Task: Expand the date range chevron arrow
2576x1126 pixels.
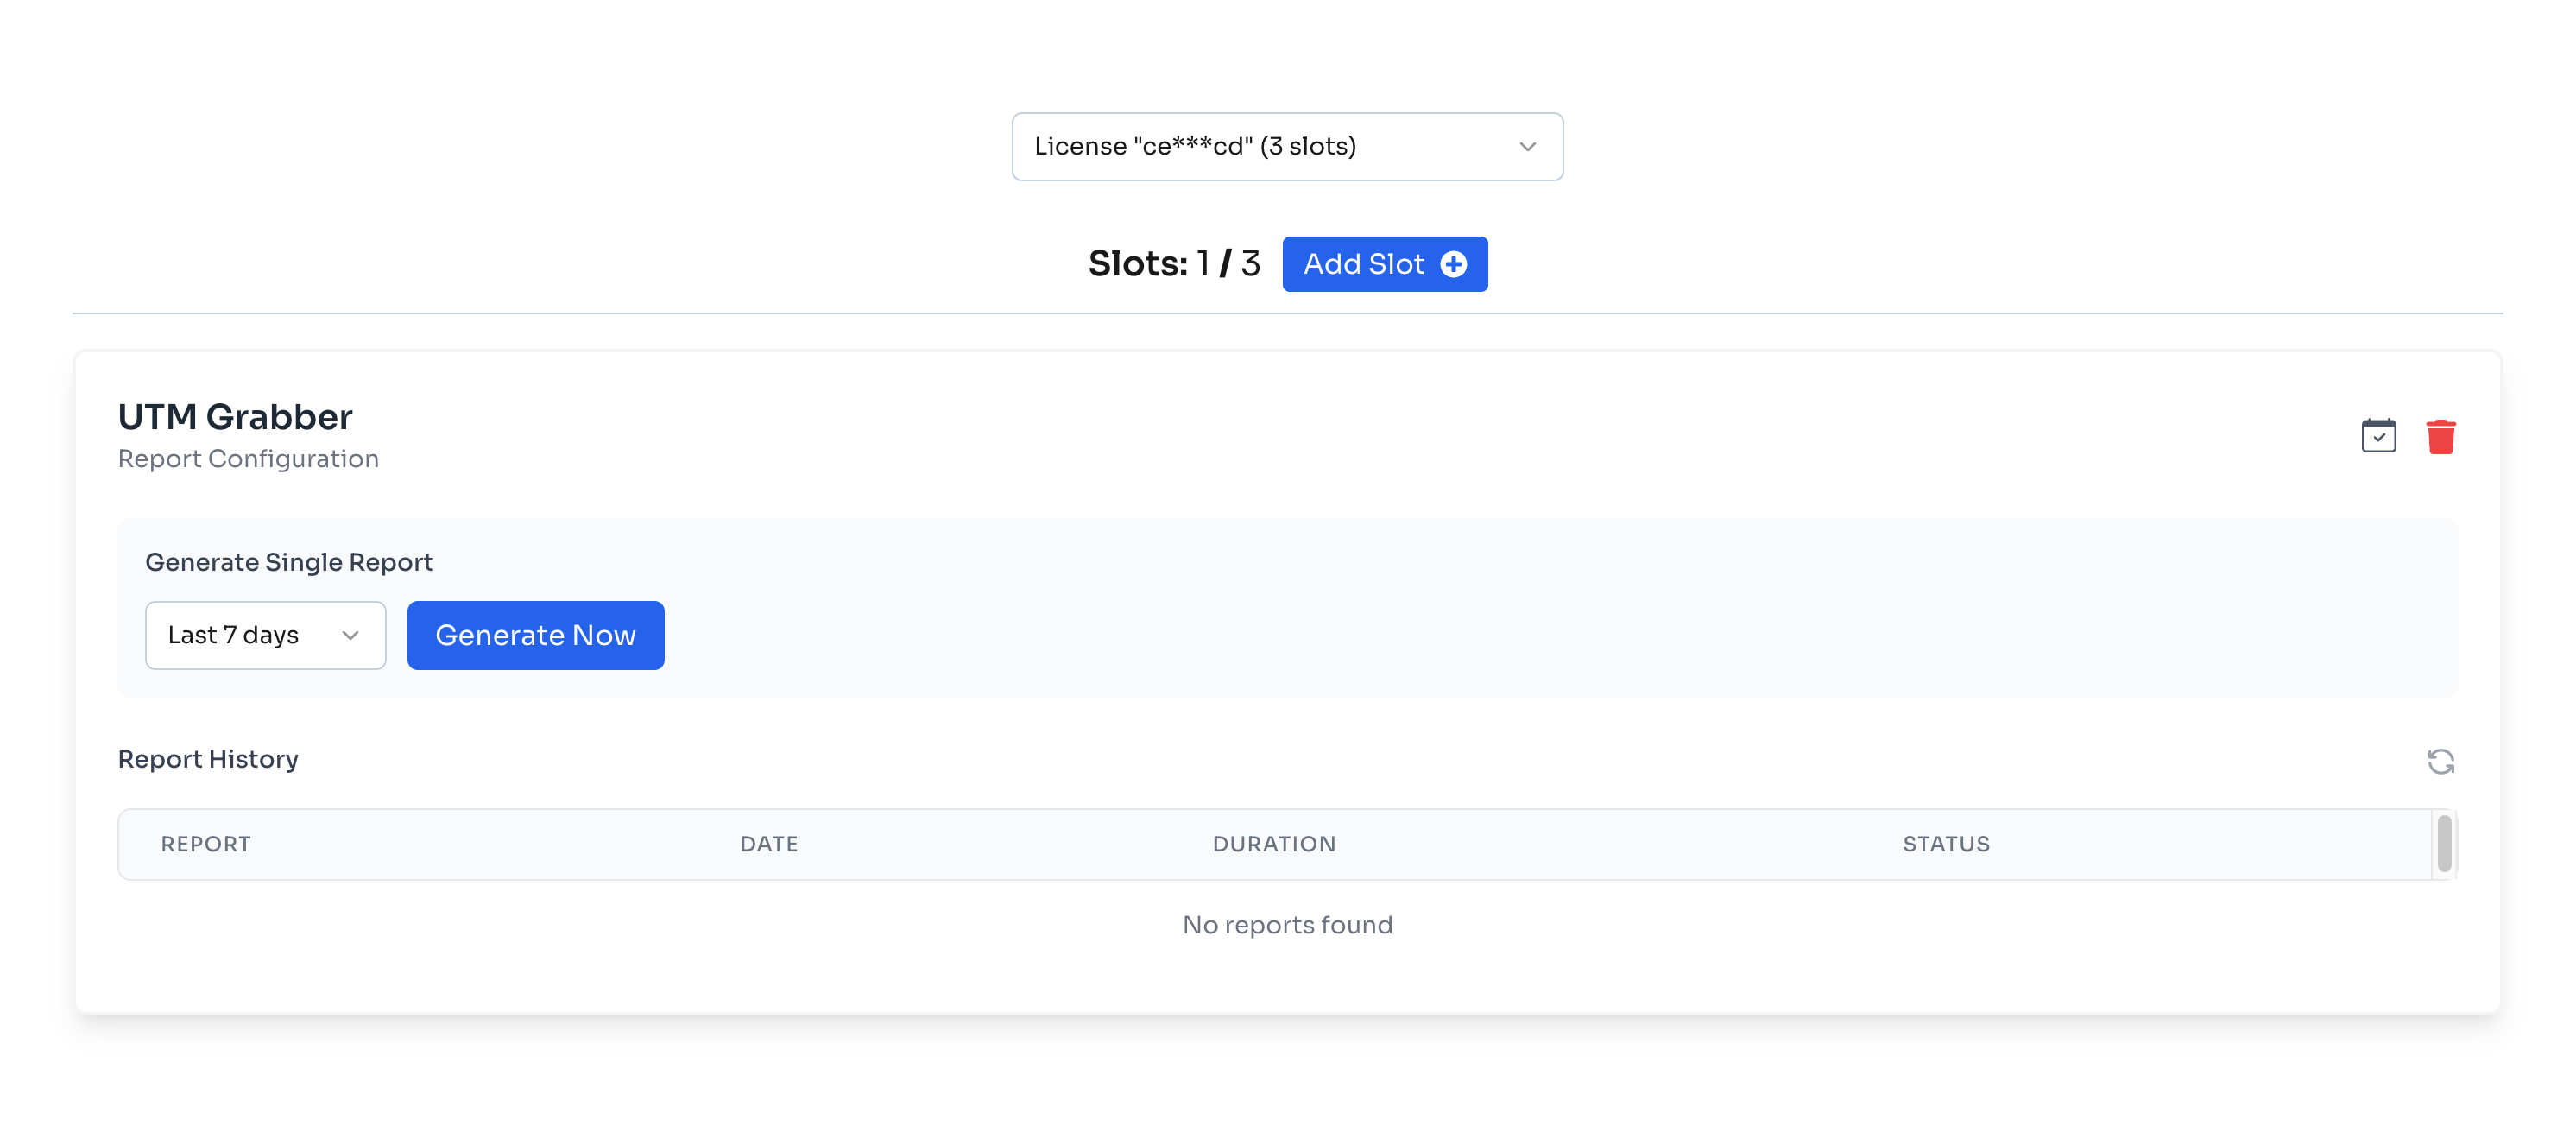Action: [350, 635]
